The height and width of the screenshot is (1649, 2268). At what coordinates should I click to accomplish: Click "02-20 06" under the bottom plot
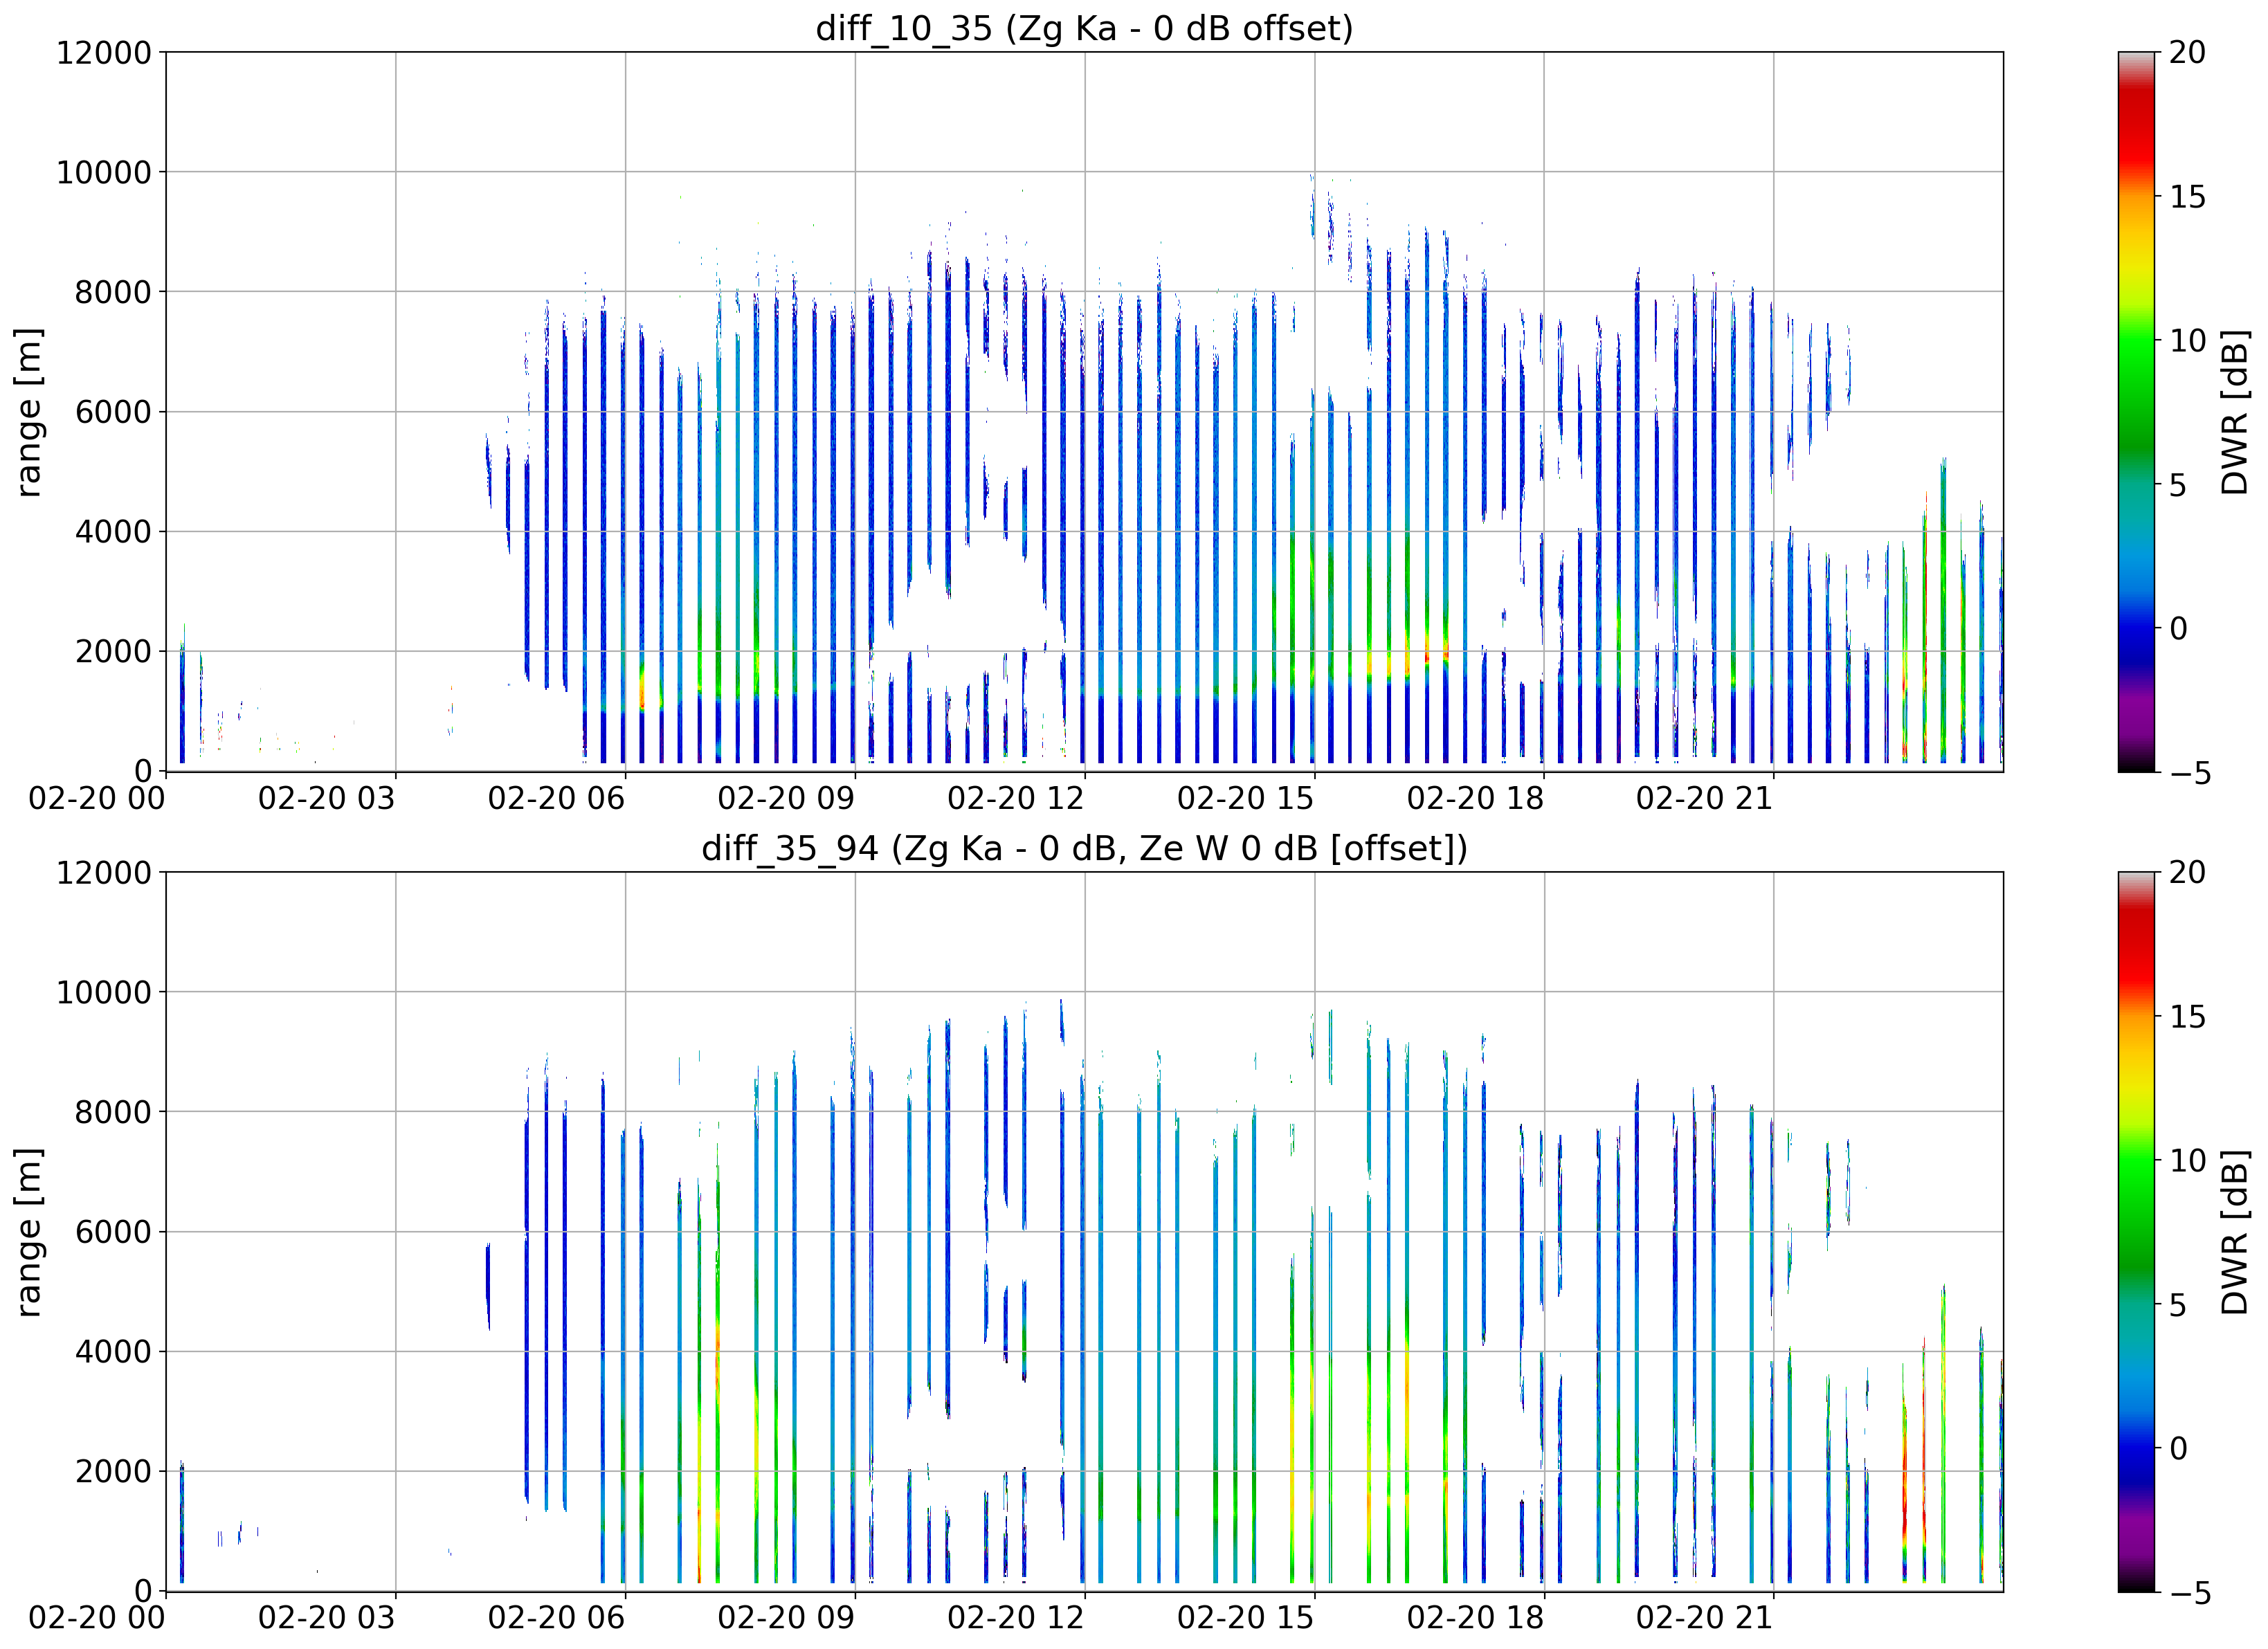(x=556, y=1618)
